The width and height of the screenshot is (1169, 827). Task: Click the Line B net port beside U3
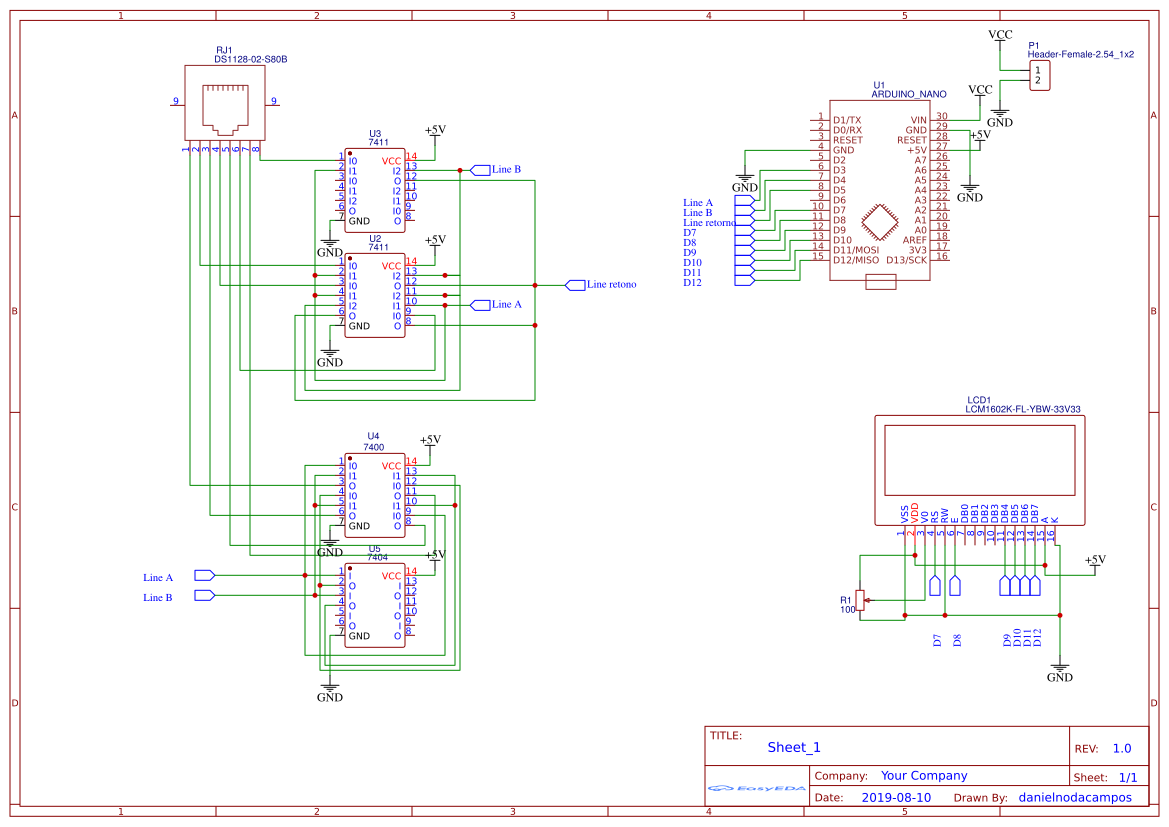click(x=480, y=170)
